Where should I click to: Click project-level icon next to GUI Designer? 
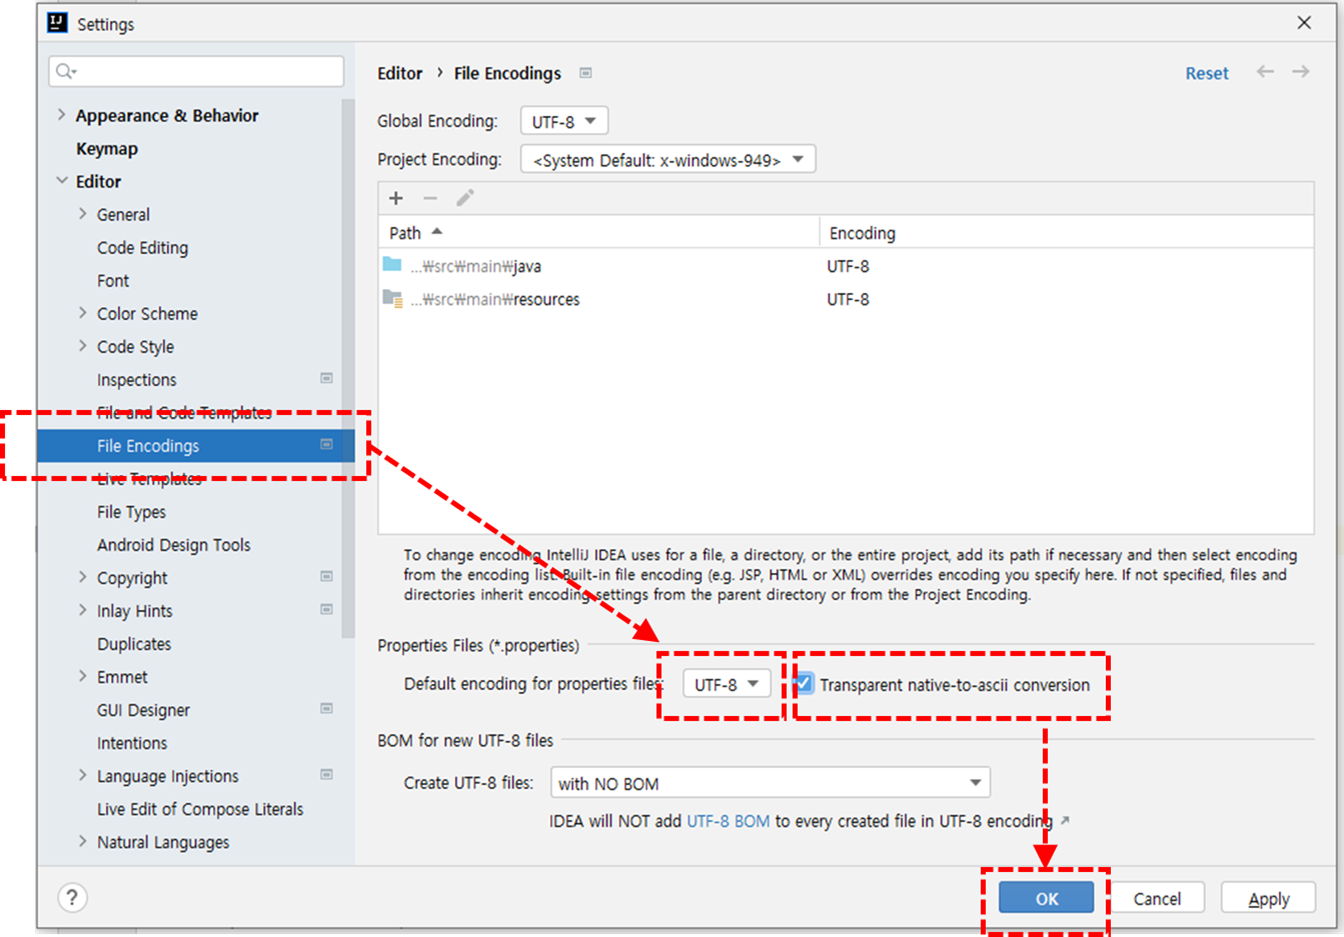point(326,709)
